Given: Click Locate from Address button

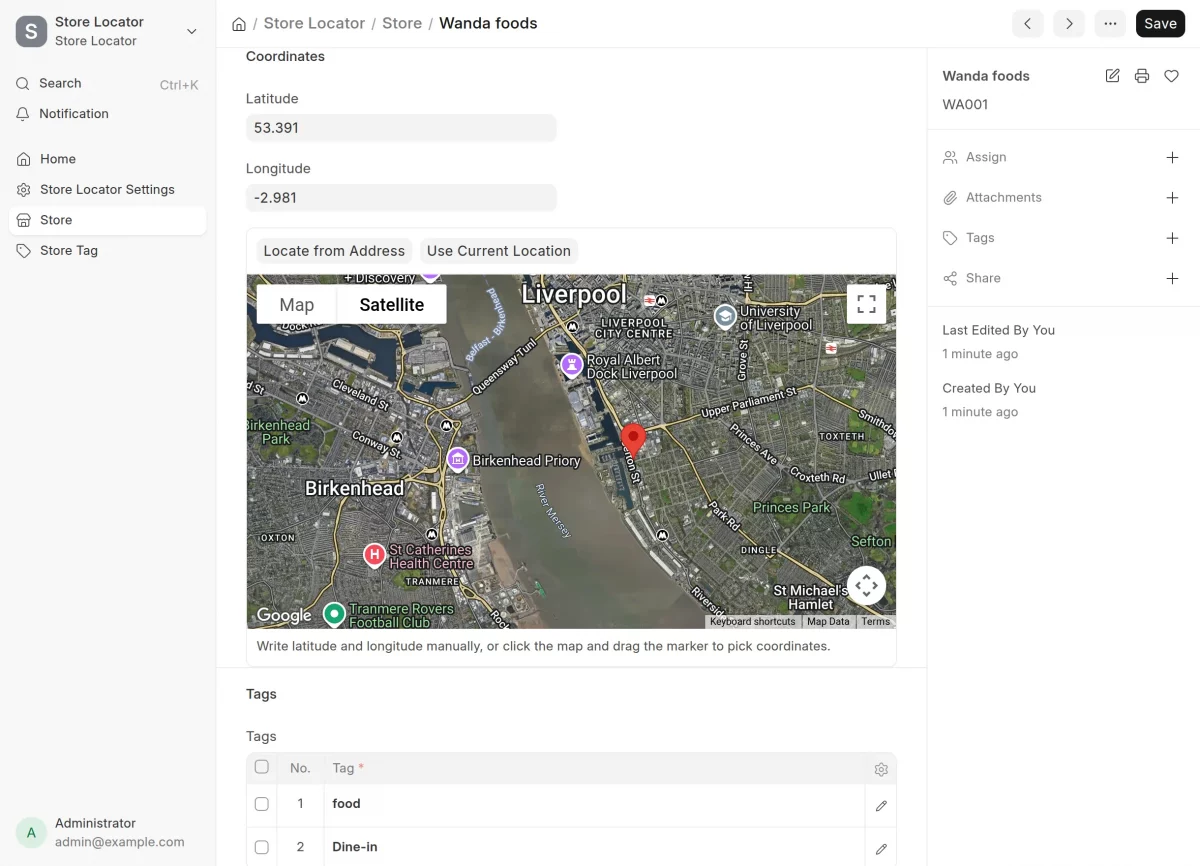Looking at the screenshot, I should point(334,251).
